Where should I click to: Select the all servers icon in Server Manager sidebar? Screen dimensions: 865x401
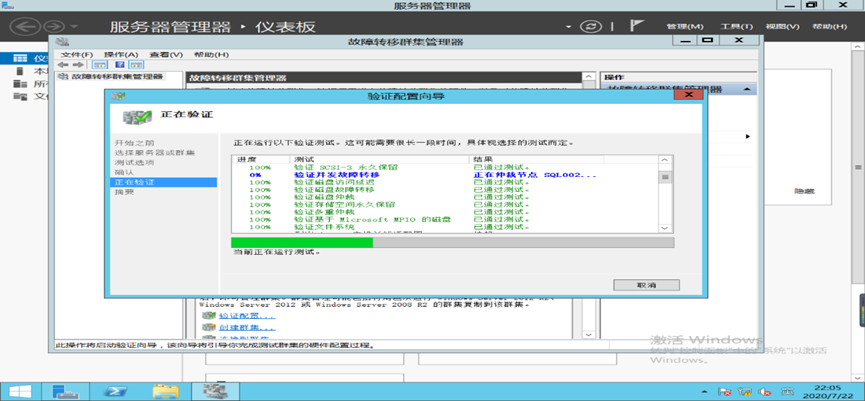pyautogui.click(x=20, y=84)
